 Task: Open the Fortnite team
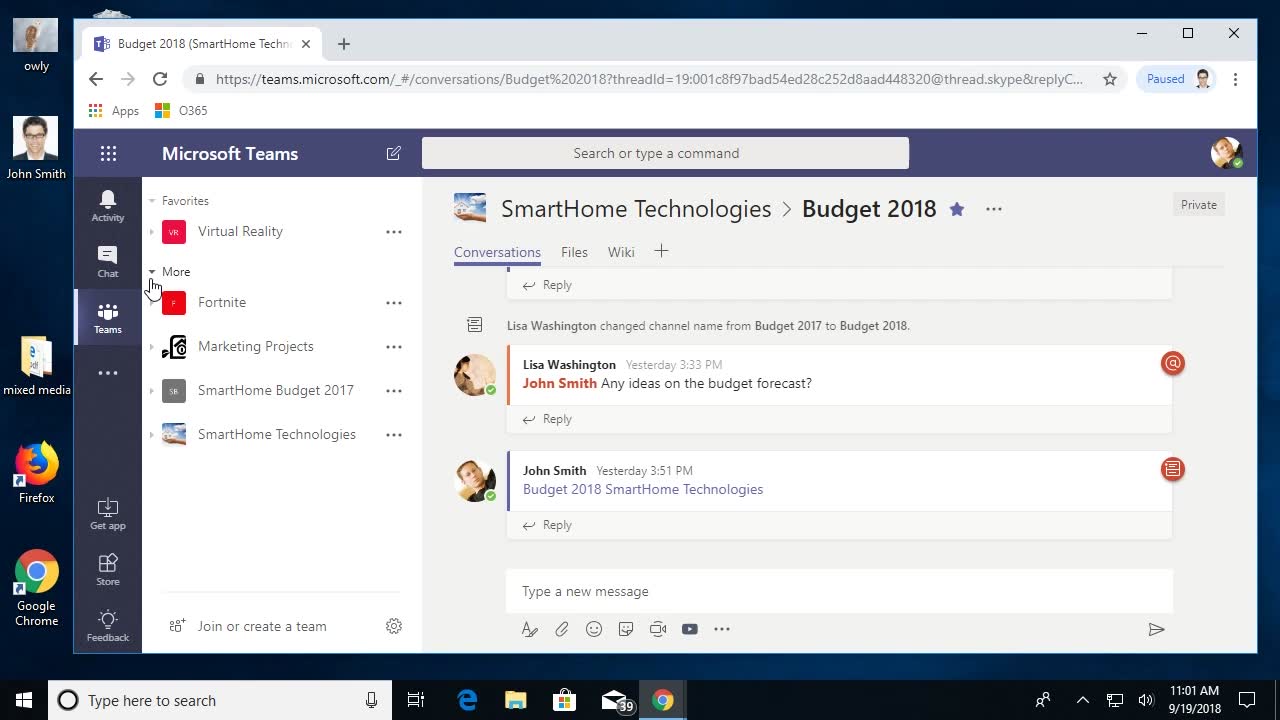[x=222, y=303]
